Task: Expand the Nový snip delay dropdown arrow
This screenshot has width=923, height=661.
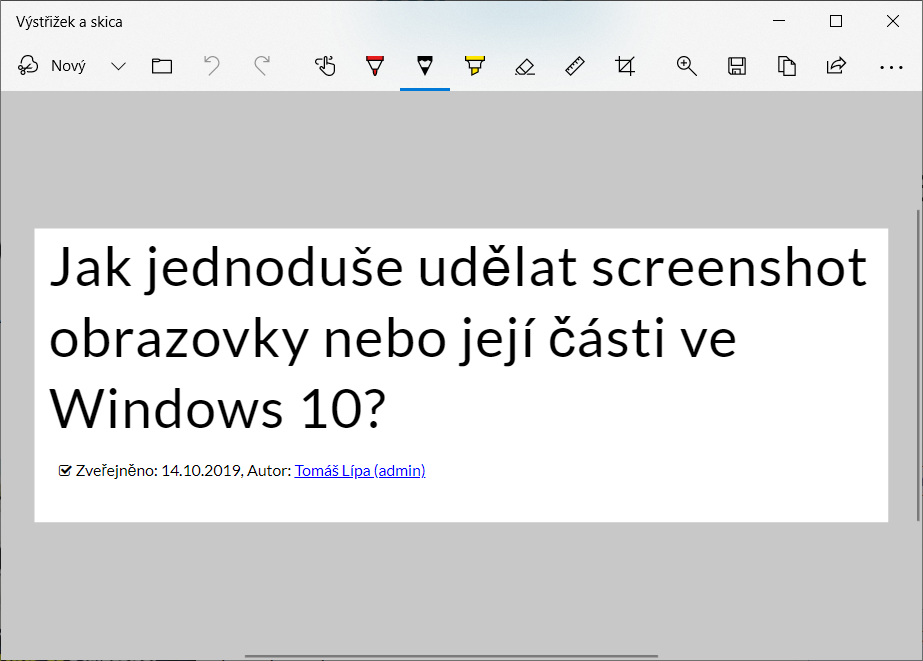Action: coord(118,66)
